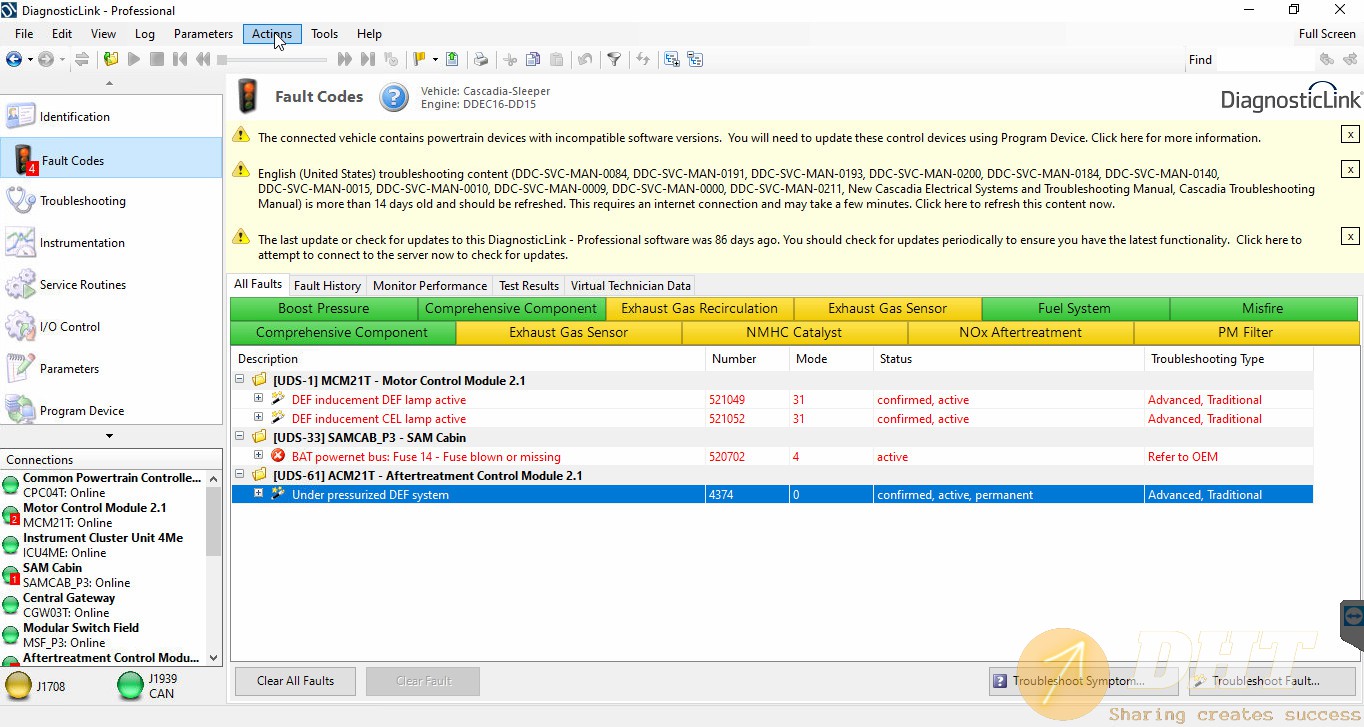Click the Refresh arrows toolbar icon
This screenshot has width=1364, height=727.
[643, 60]
